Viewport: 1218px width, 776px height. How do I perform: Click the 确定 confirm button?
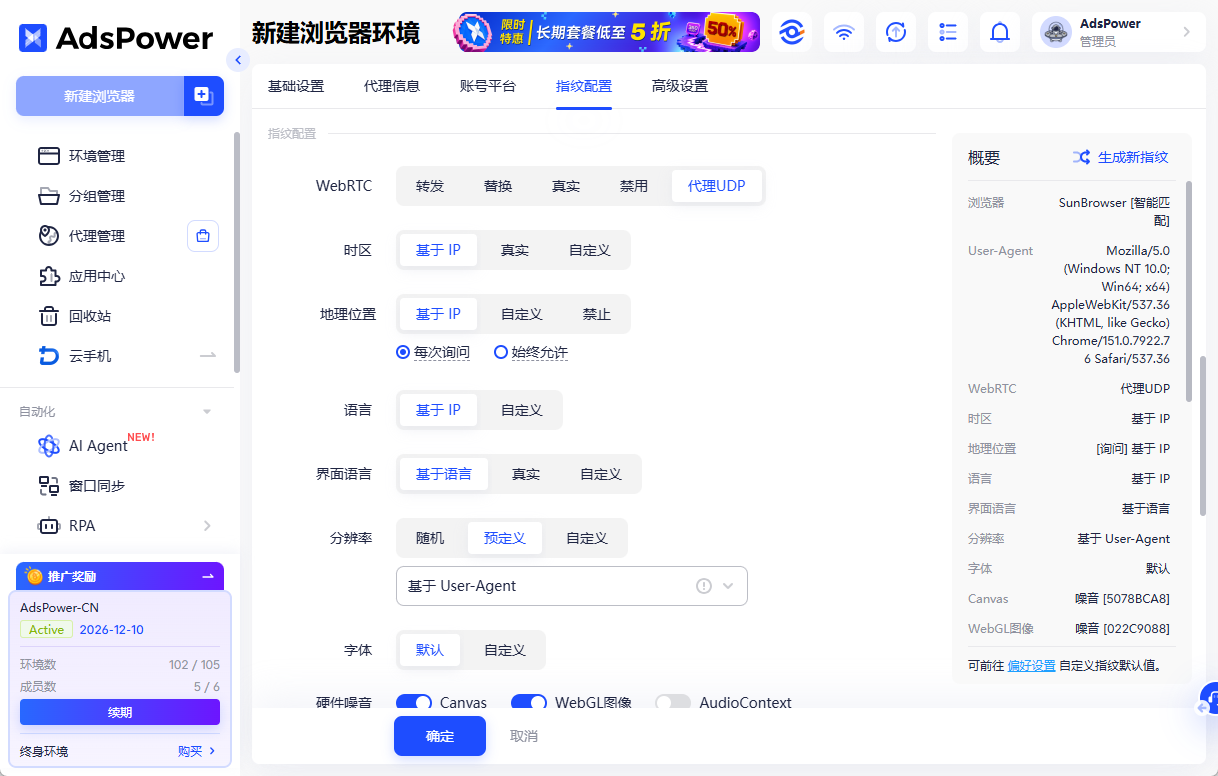440,736
